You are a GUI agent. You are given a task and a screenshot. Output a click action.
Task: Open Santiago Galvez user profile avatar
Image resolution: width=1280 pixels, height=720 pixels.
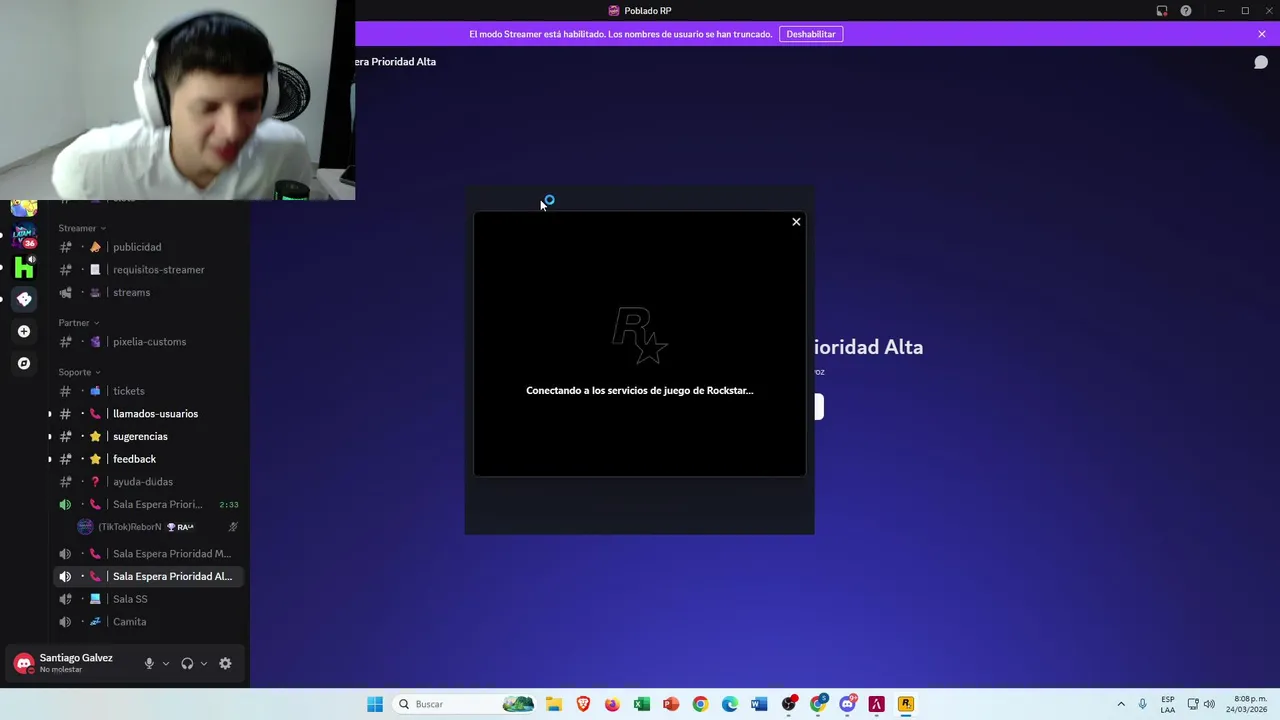pyautogui.click(x=24, y=663)
